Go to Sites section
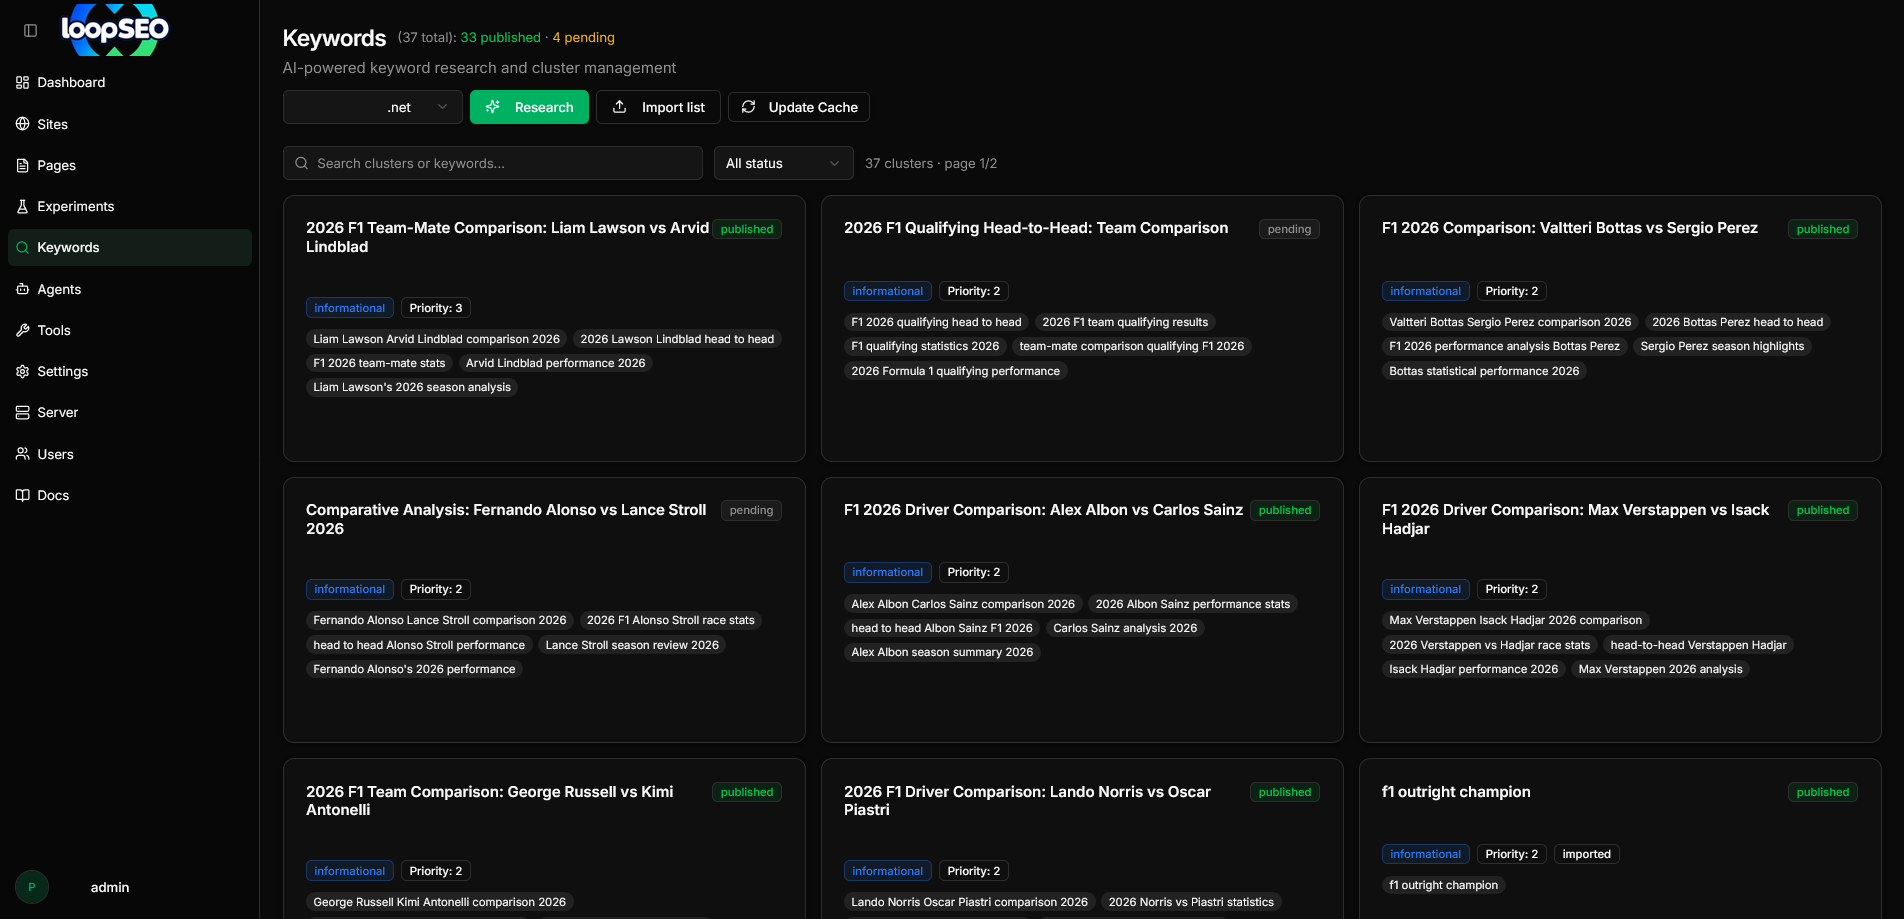 click(130, 124)
